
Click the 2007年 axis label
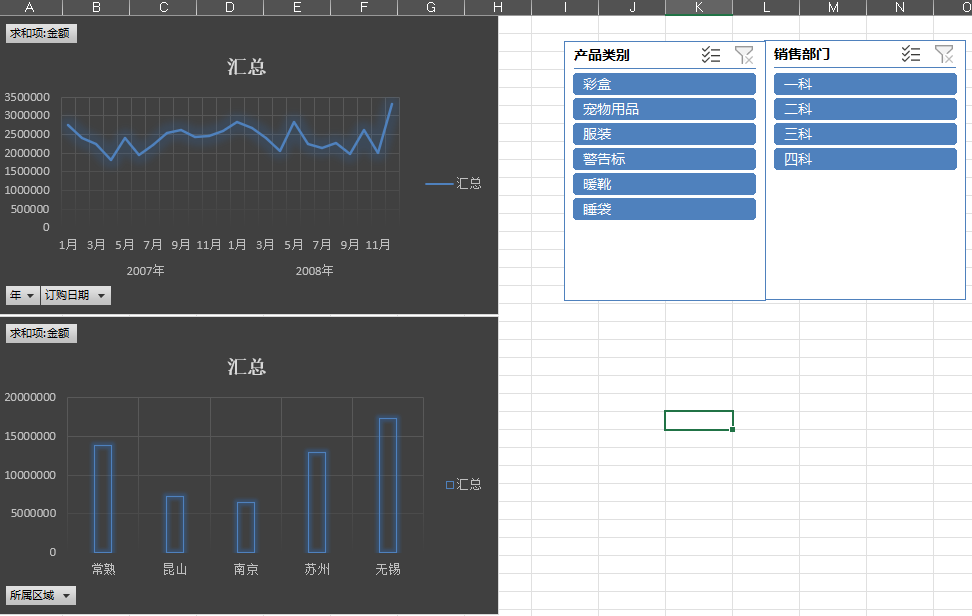[146, 271]
